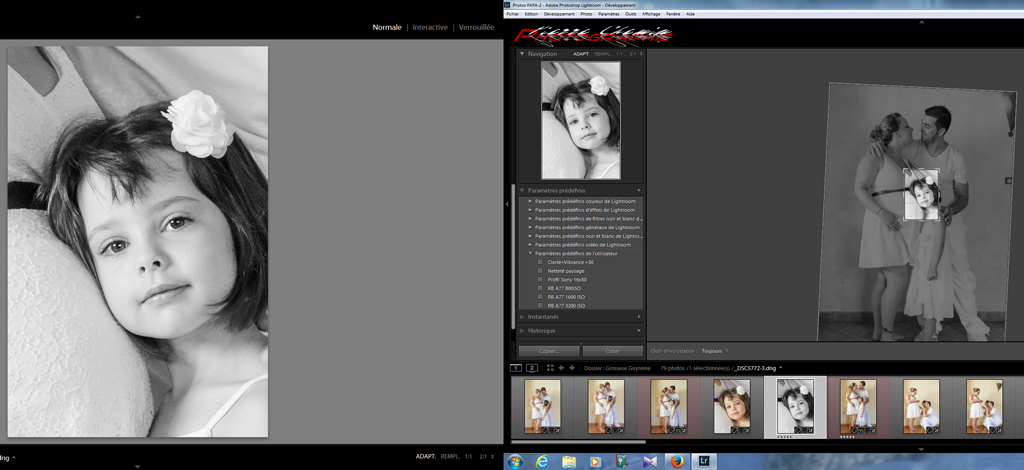Go back with the left arrow
Image resolution: width=1024 pixels, height=470 pixels.
pyautogui.click(x=561, y=368)
